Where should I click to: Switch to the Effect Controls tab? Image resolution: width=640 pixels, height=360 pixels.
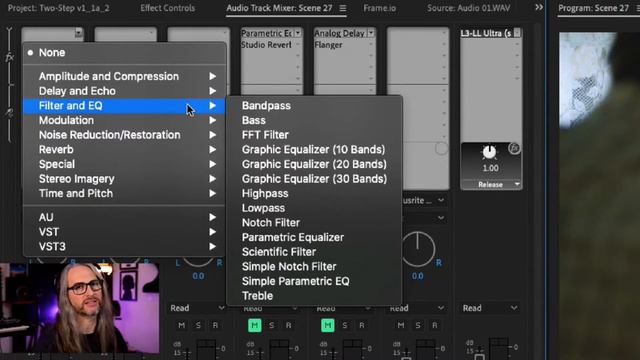coord(167,8)
